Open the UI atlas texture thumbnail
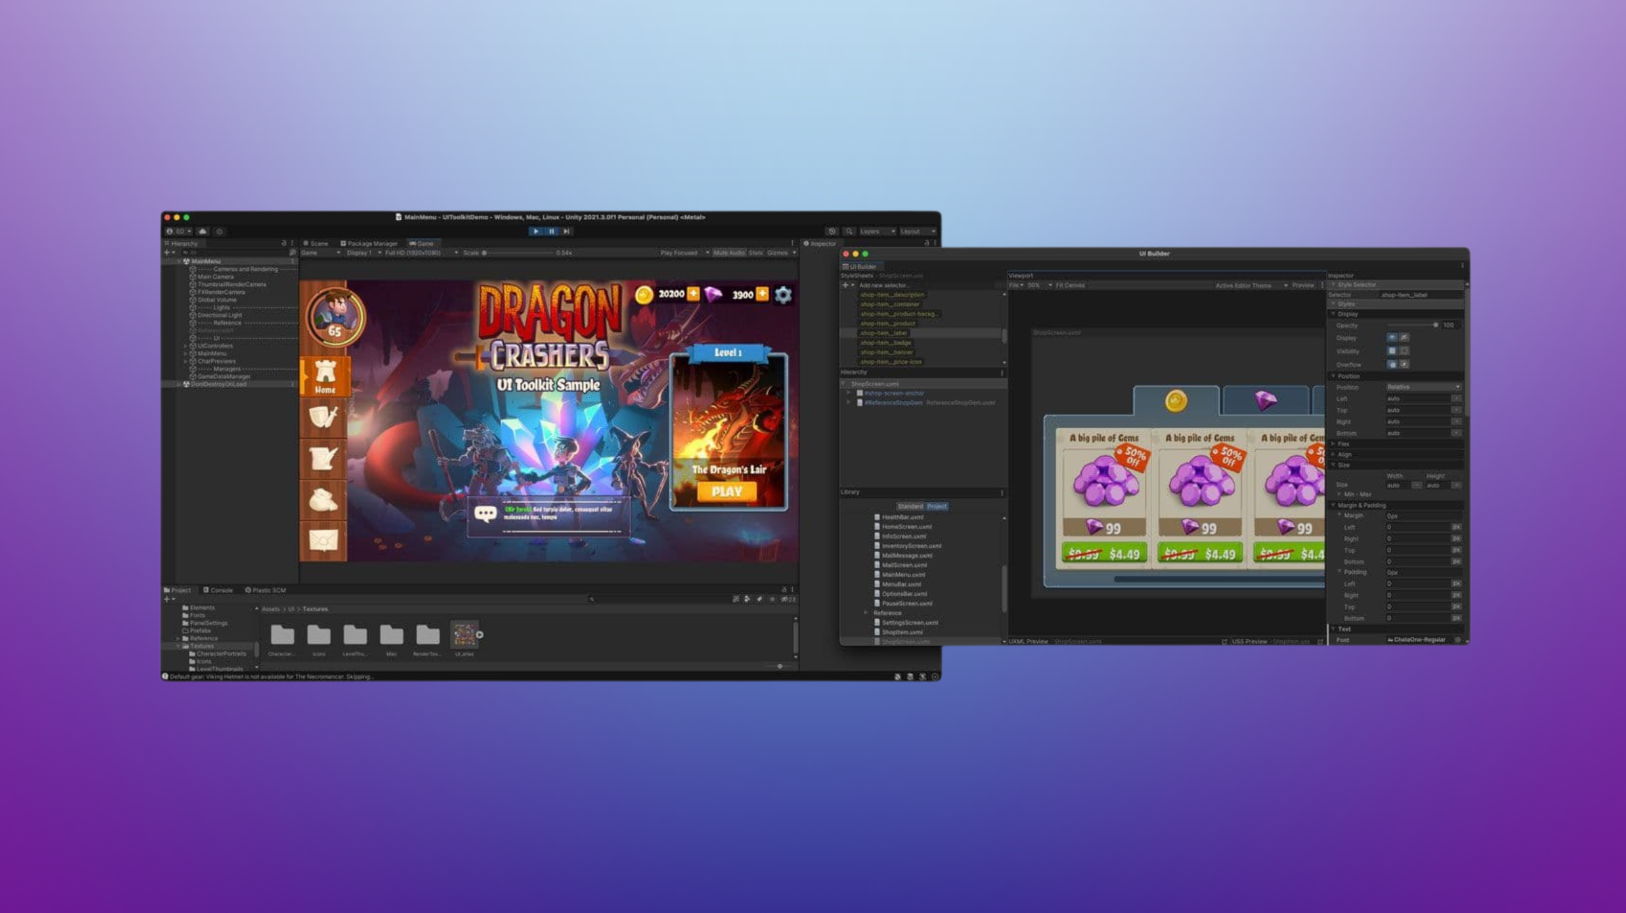Image resolution: width=1626 pixels, height=913 pixels. tap(464, 634)
